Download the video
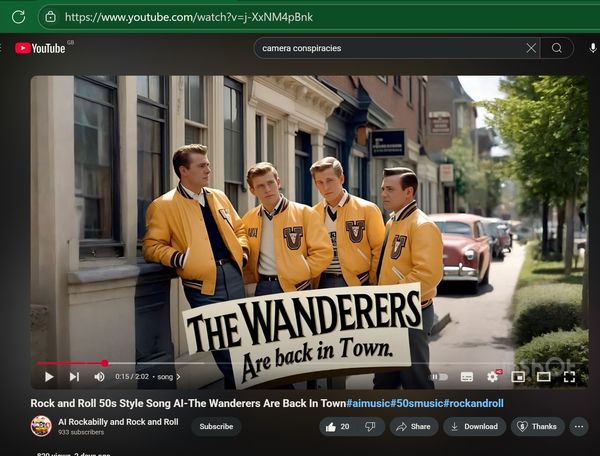 point(474,427)
